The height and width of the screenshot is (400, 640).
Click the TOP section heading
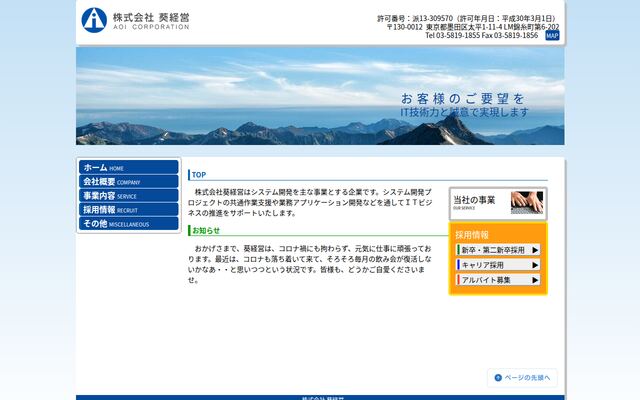click(x=199, y=175)
